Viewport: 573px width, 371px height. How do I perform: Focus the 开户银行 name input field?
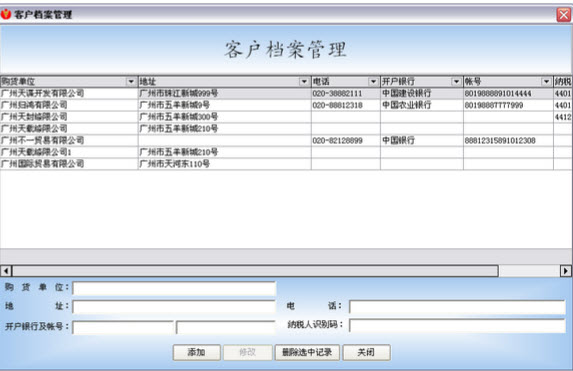123,327
